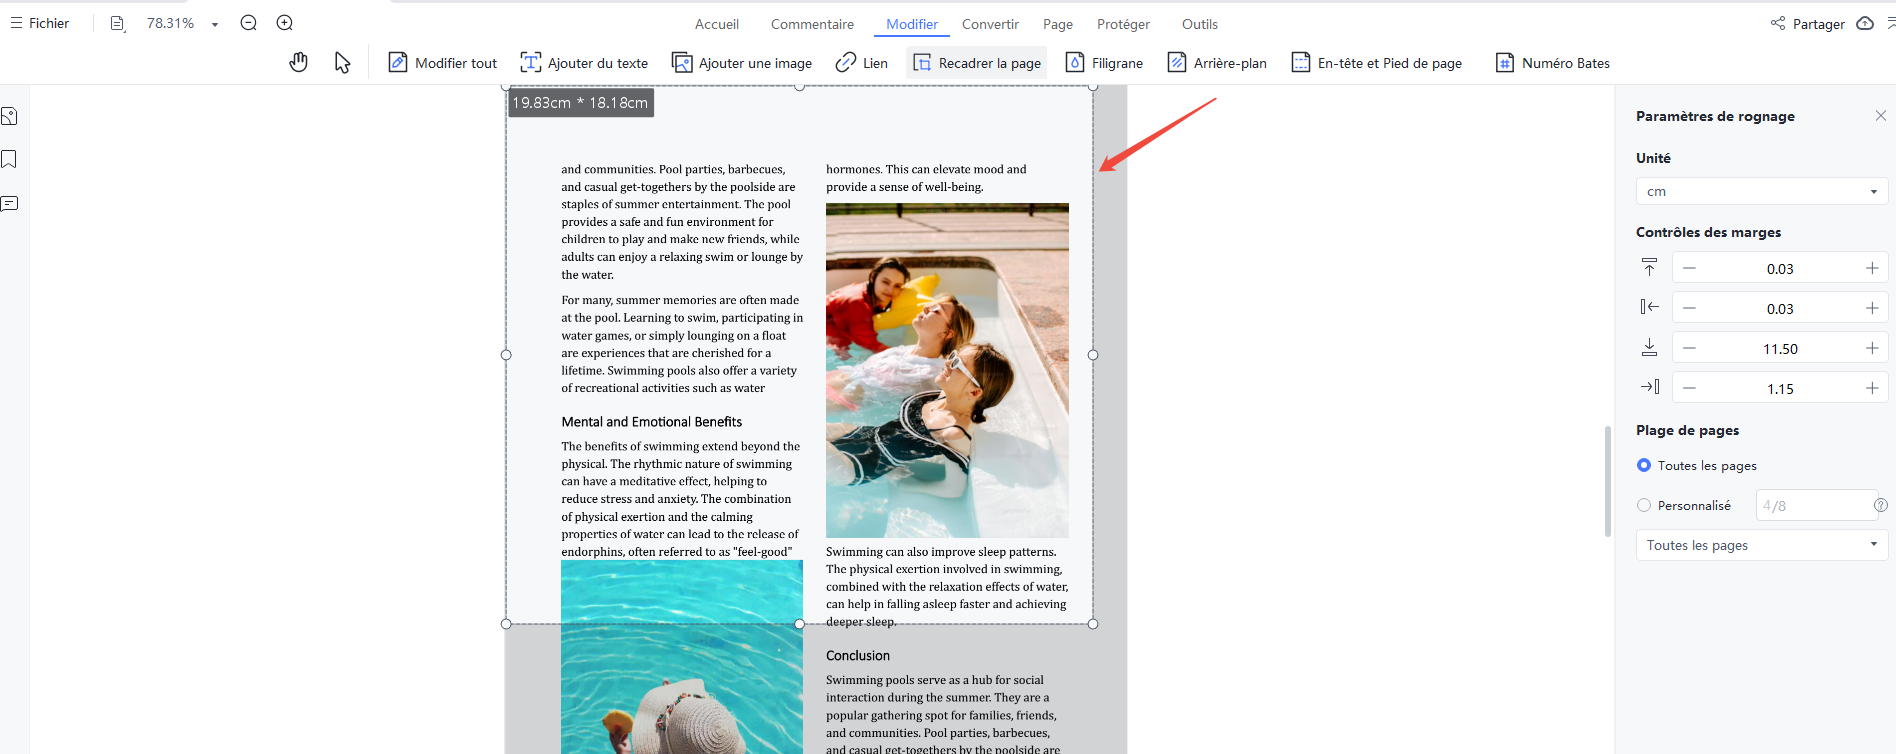Image resolution: width=1896 pixels, height=754 pixels.
Task: Open the Outils tab
Action: click(1200, 24)
